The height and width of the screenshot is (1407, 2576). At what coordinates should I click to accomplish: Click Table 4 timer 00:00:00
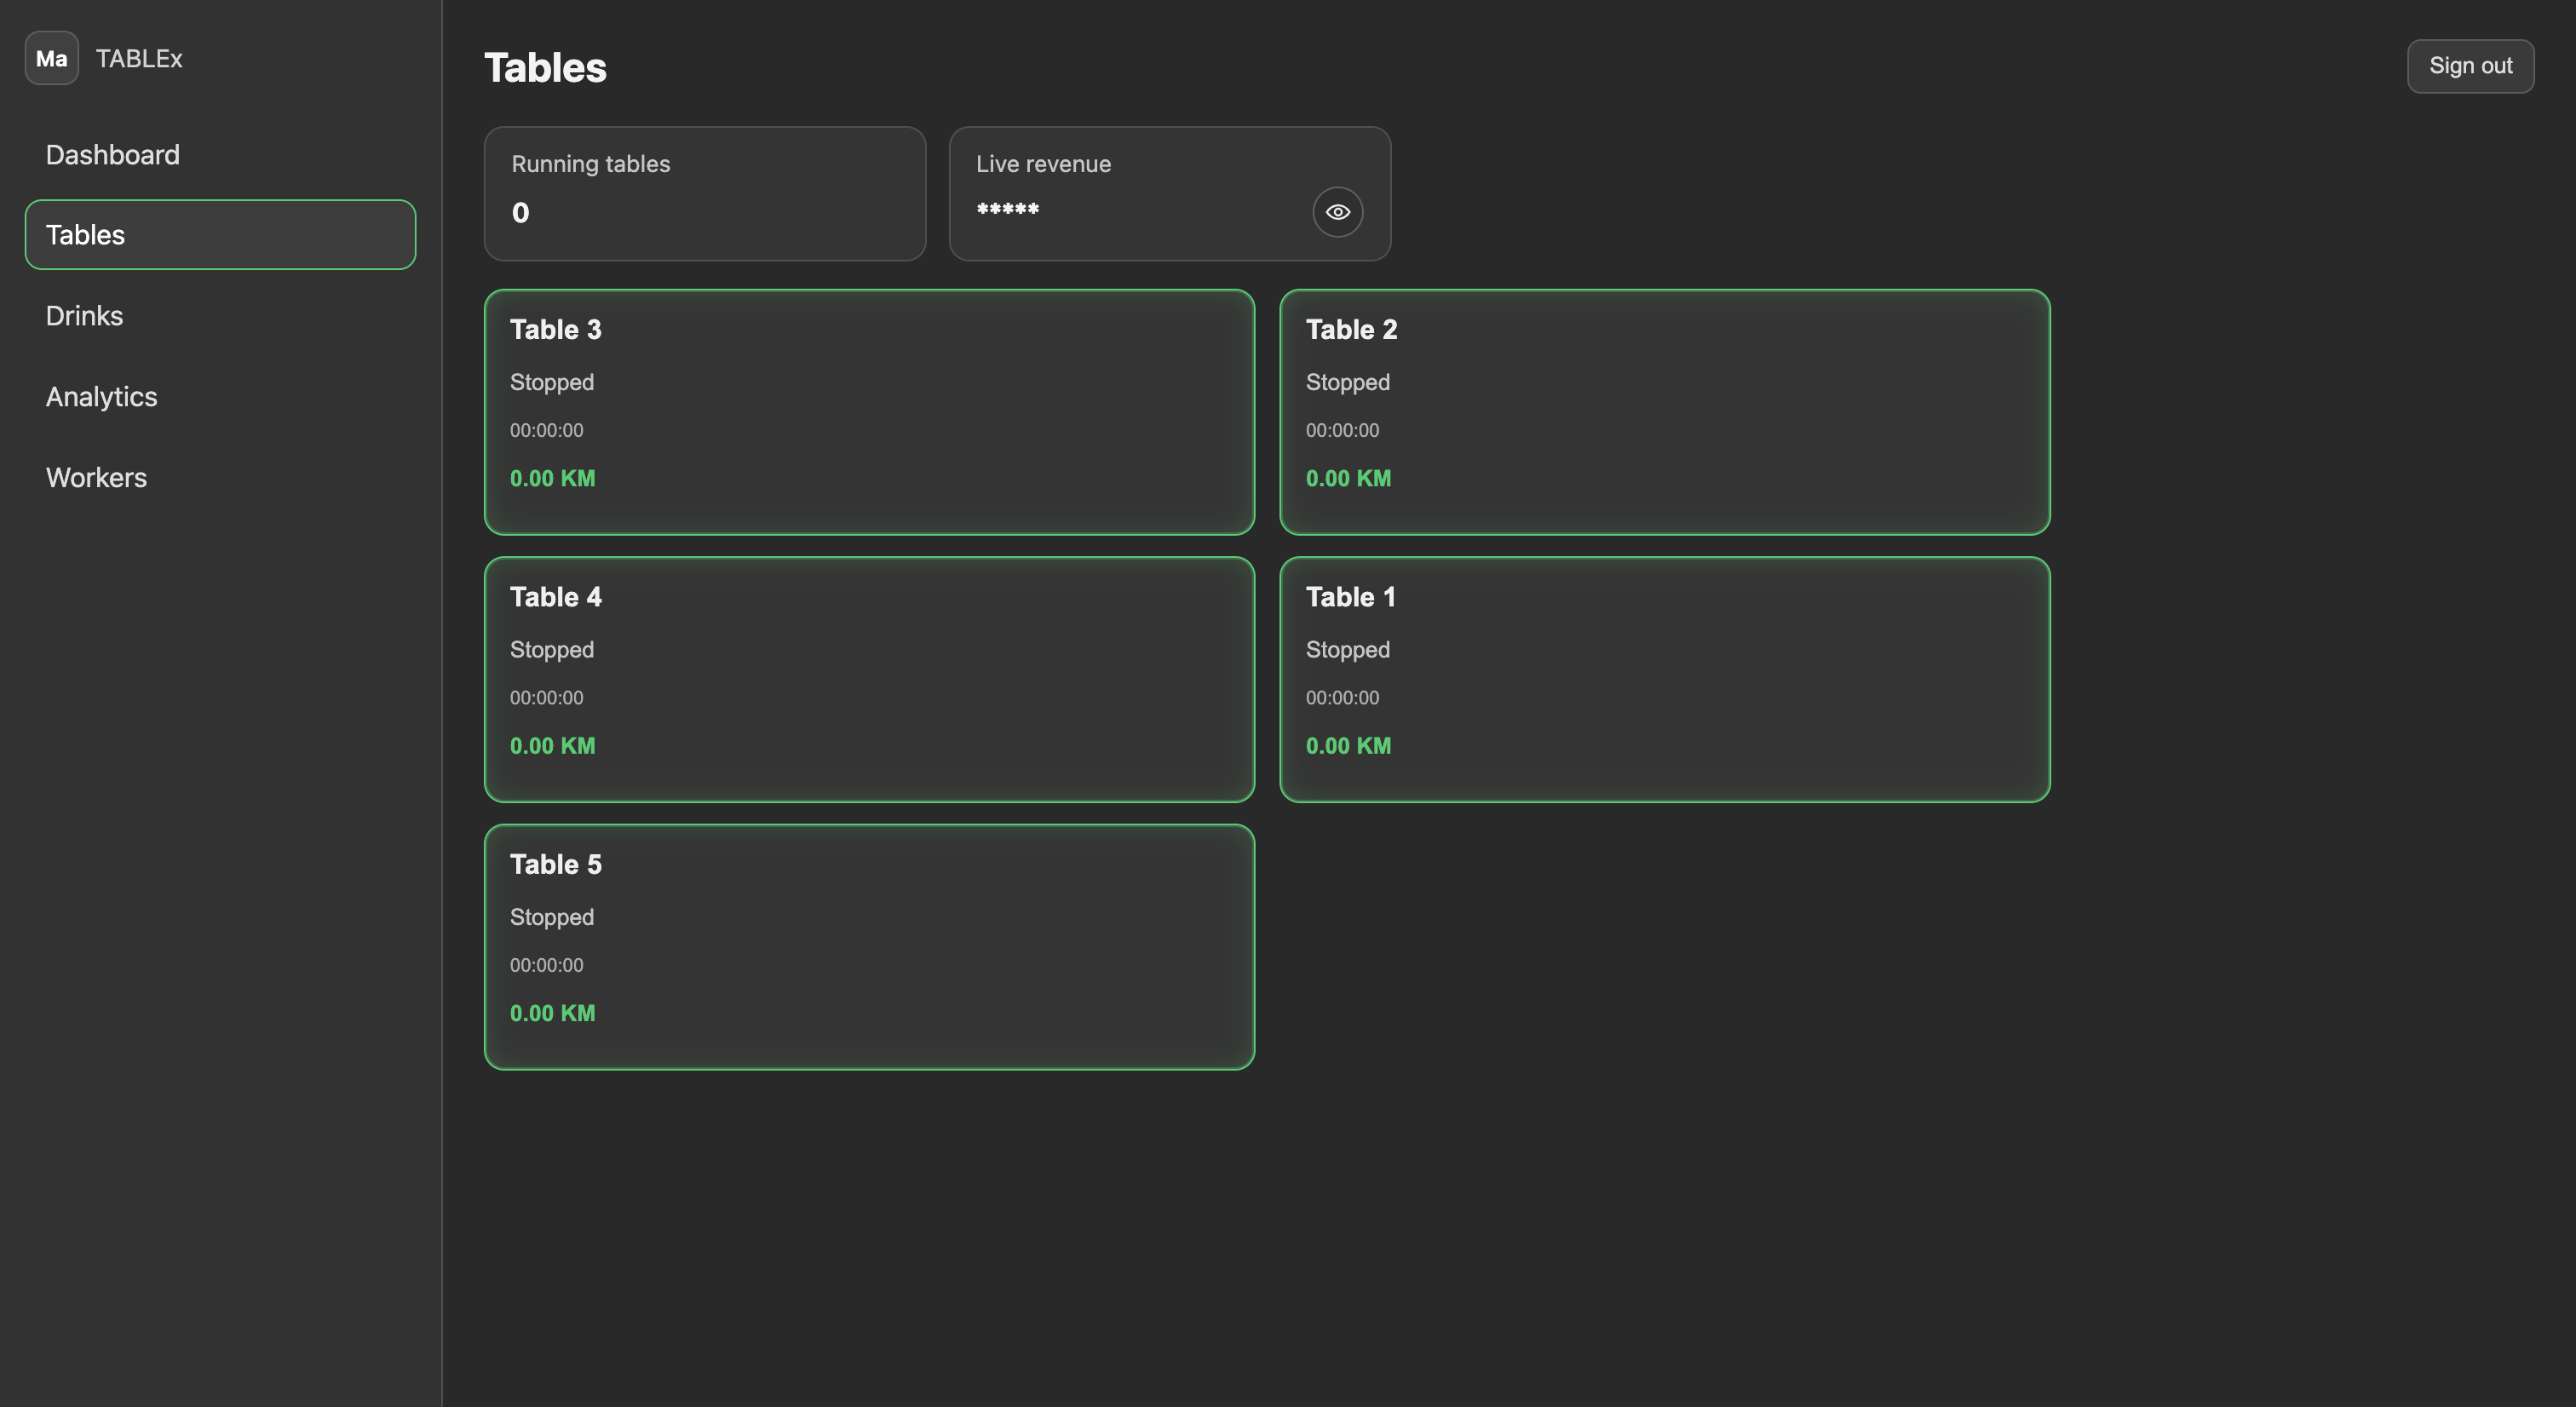click(x=546, y=698)
